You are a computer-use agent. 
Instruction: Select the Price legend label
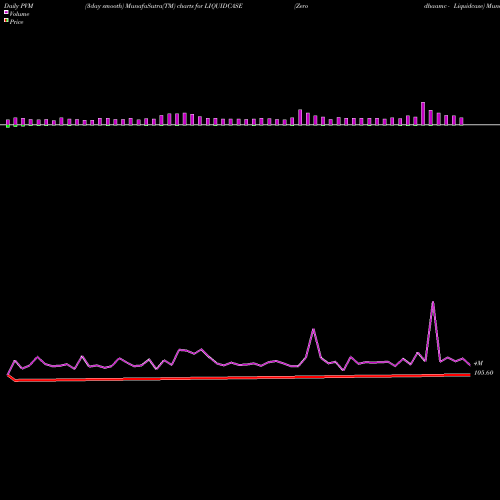click(x=16, y=22)
